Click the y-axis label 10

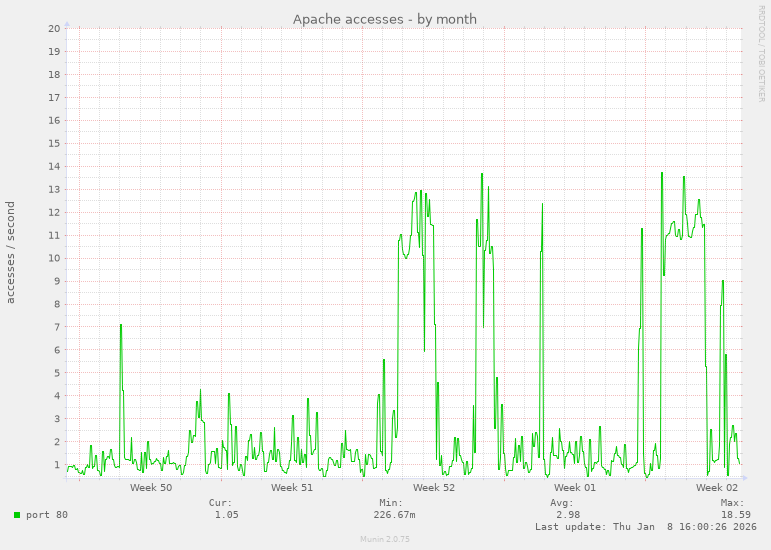point(54,259)
